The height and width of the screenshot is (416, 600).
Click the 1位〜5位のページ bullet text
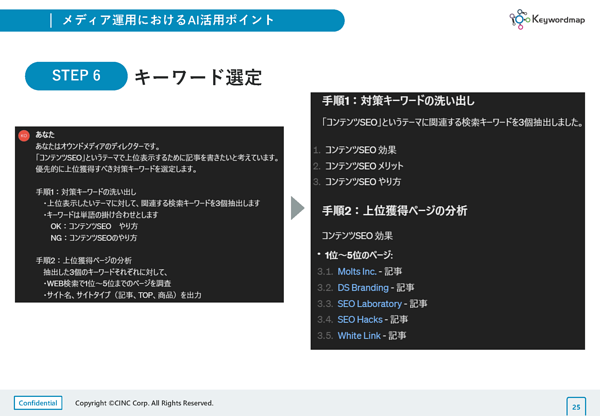[x=359, y=255]
